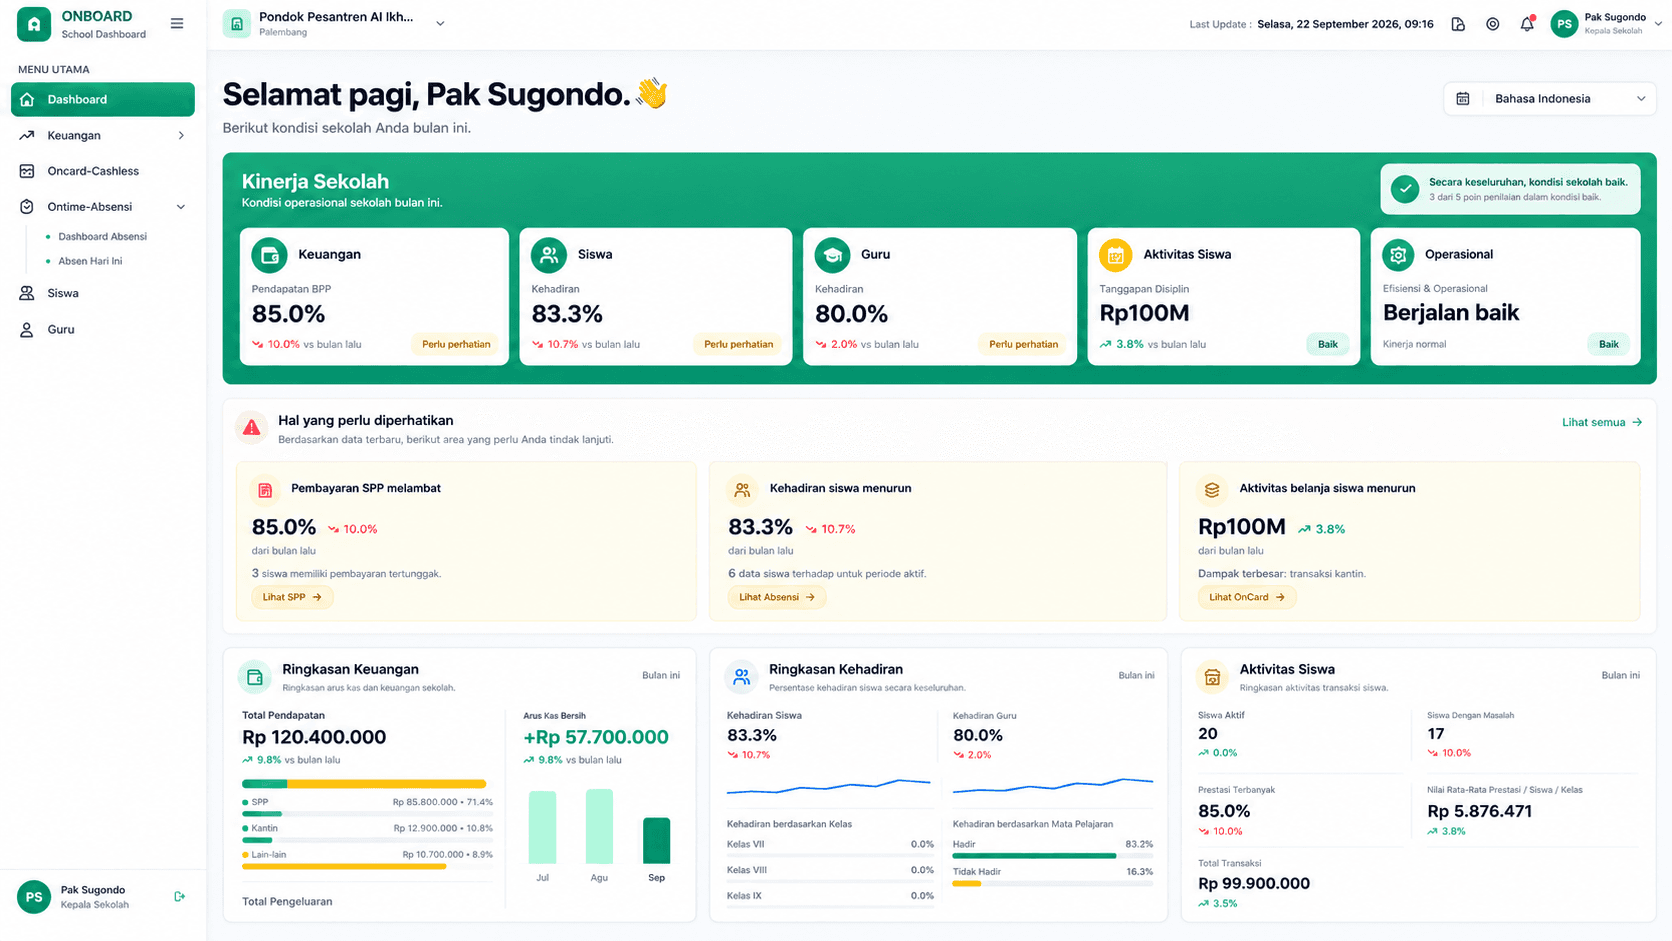
Task: Open the notifications bell icon
Action: pyautogui.click(x=1527, y=24)
